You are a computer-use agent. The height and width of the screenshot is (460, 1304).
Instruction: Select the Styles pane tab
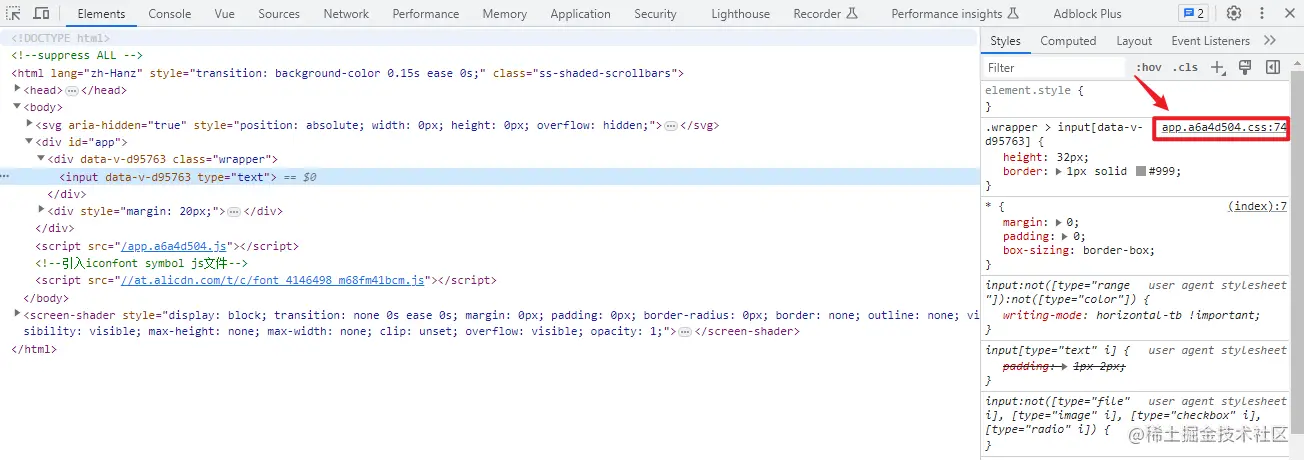click(1005, 41)
